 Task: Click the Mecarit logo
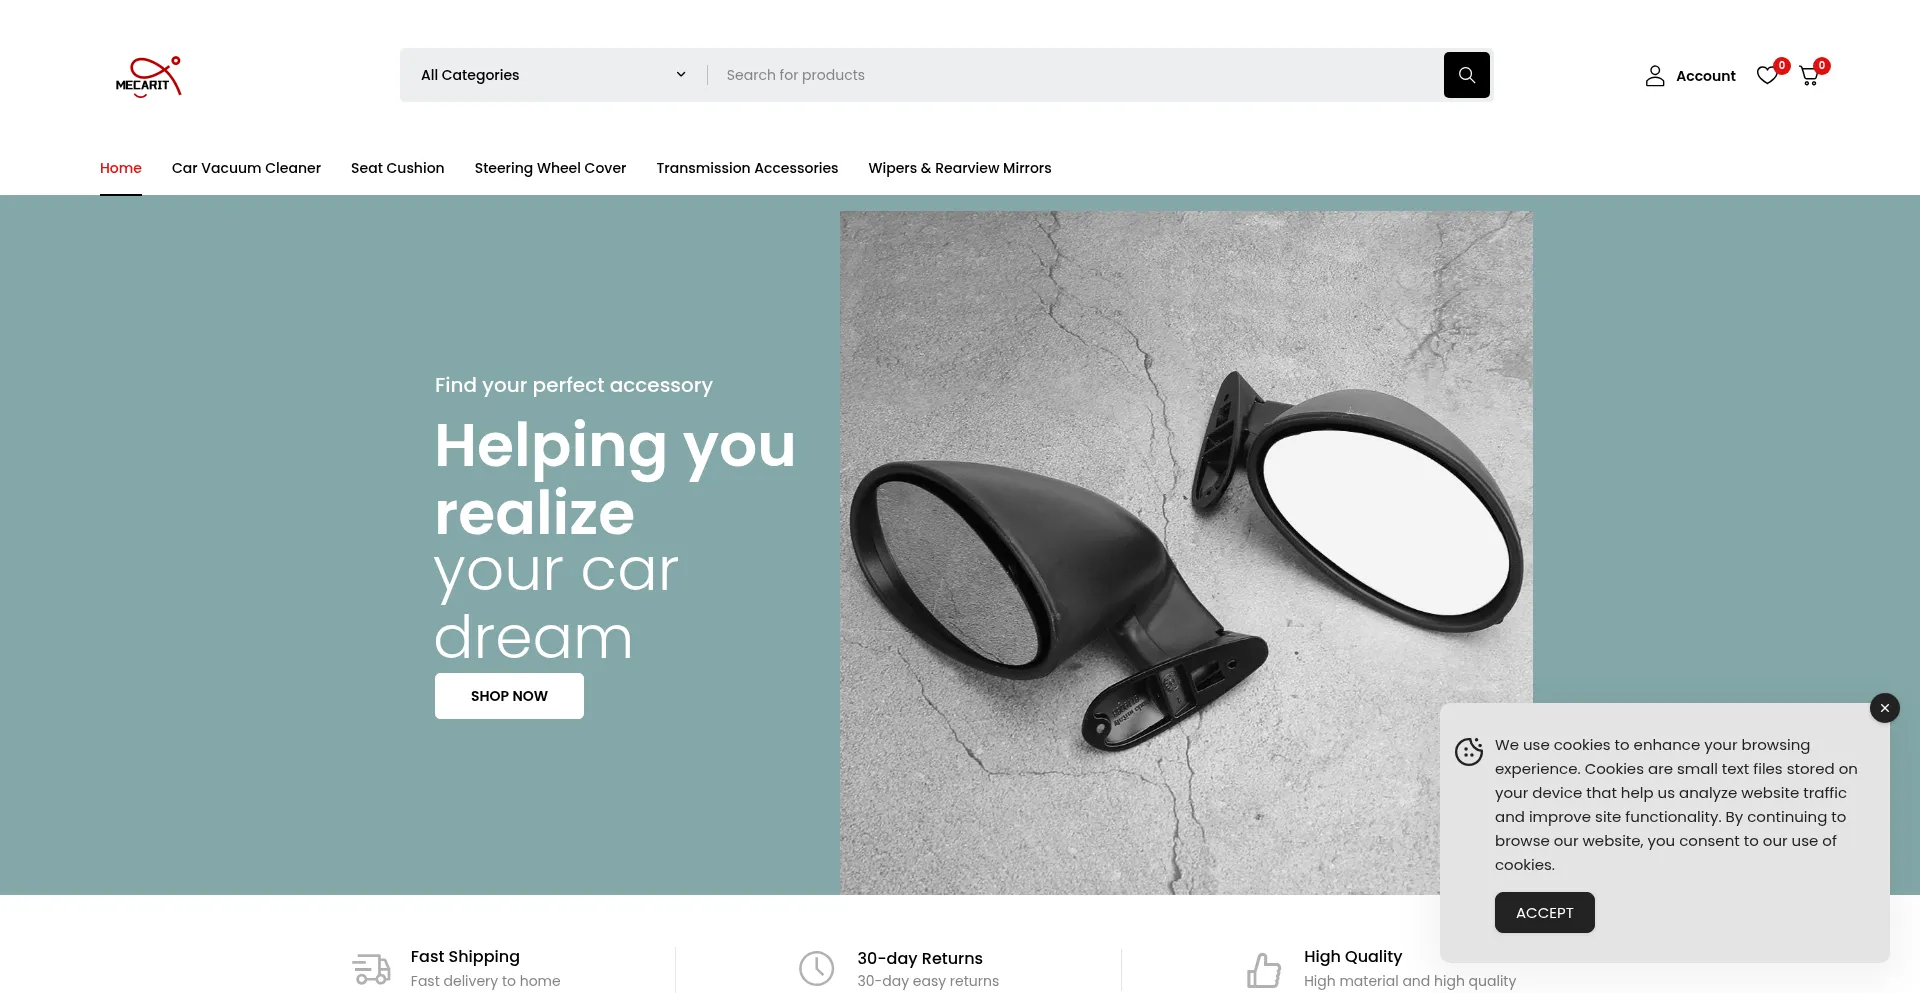[148, 76]
